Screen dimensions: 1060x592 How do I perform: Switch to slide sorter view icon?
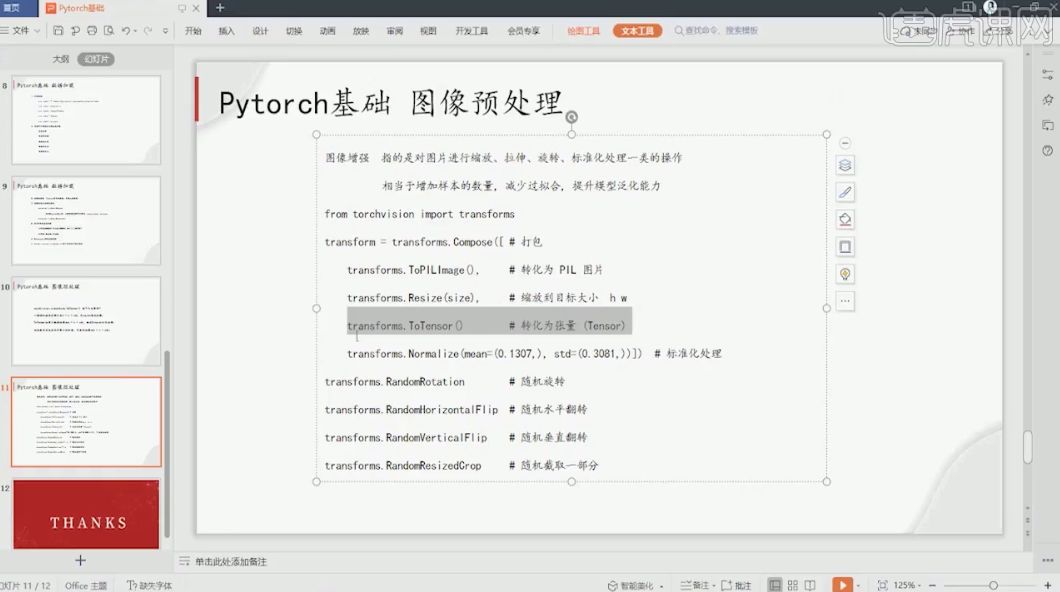pos(792,585)
